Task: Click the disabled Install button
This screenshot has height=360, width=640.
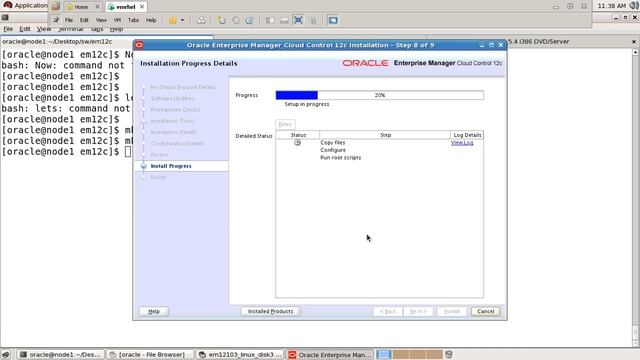Action: tap(452, 311)
